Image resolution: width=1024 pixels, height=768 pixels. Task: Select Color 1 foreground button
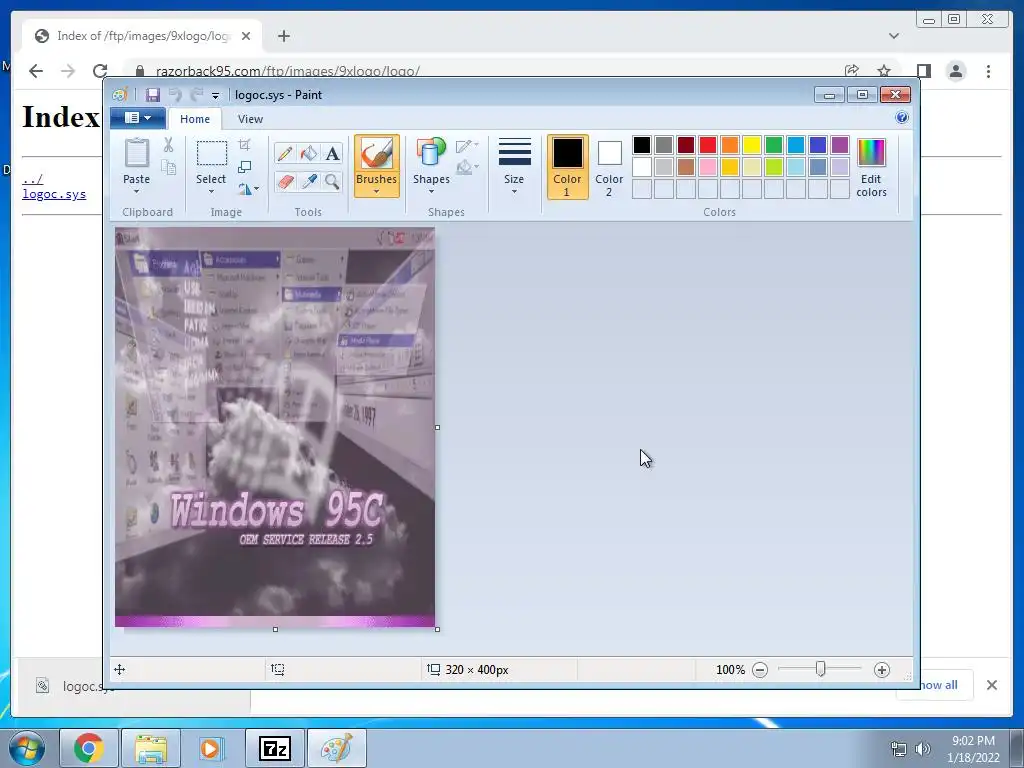coord(568,167)
